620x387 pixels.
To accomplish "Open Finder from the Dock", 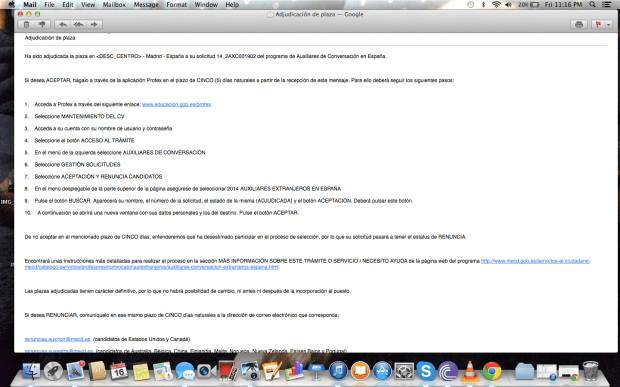I will 31,371.
